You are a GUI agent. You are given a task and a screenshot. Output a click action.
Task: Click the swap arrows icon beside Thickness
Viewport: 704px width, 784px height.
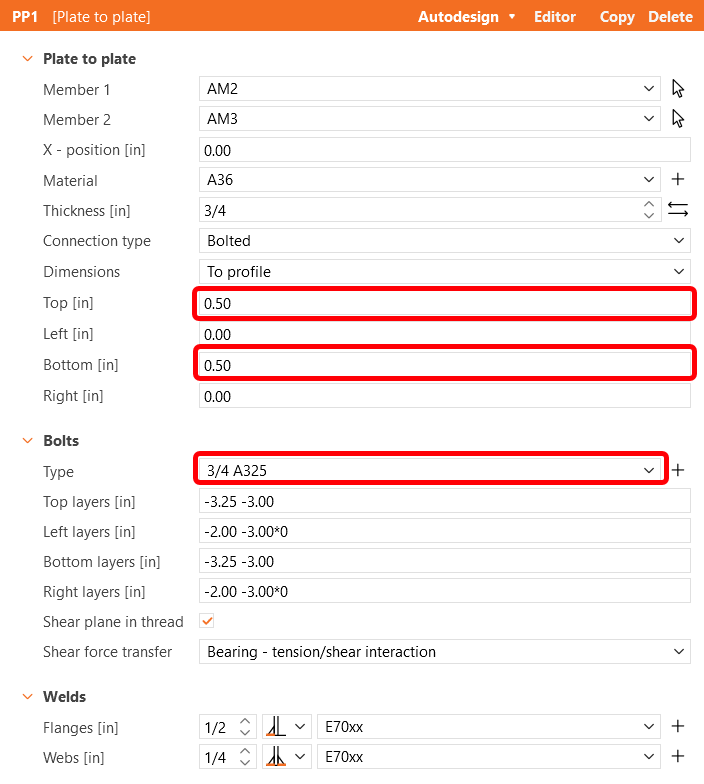click(678, 210)
